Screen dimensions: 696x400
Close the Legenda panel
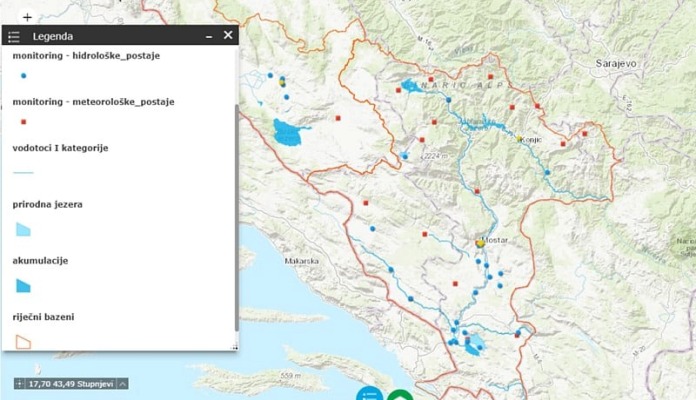[228, 36]
